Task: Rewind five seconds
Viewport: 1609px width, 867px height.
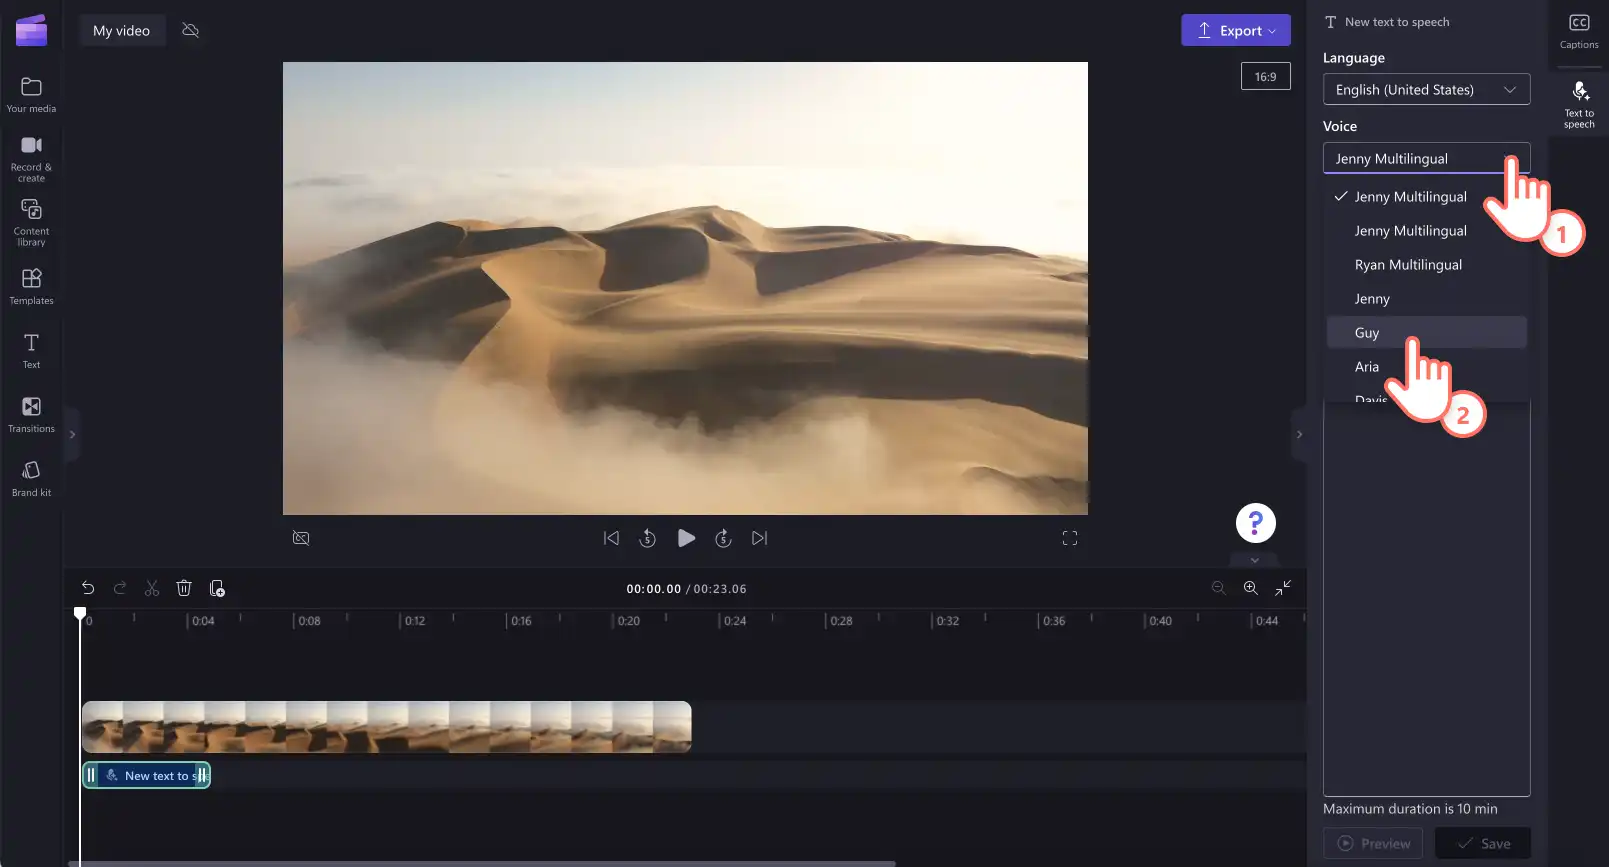Action: [648, 538]
